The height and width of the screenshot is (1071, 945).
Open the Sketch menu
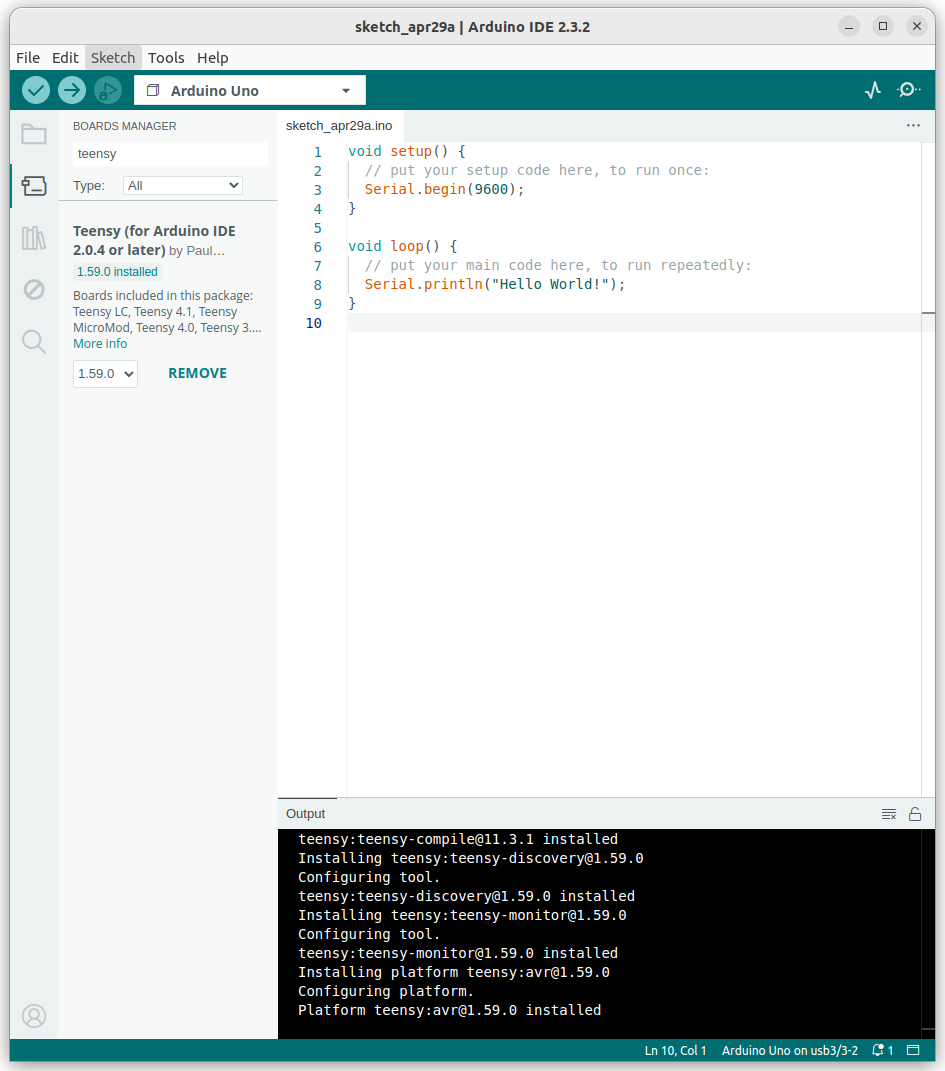click(113, 58)
